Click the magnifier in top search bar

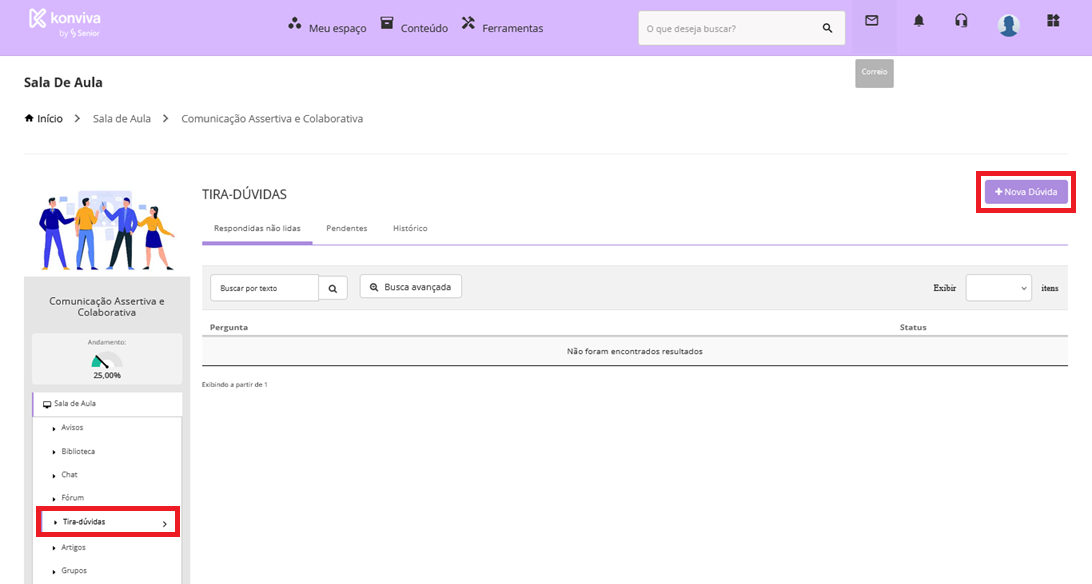pyautogui.click(x=827, y=28)
